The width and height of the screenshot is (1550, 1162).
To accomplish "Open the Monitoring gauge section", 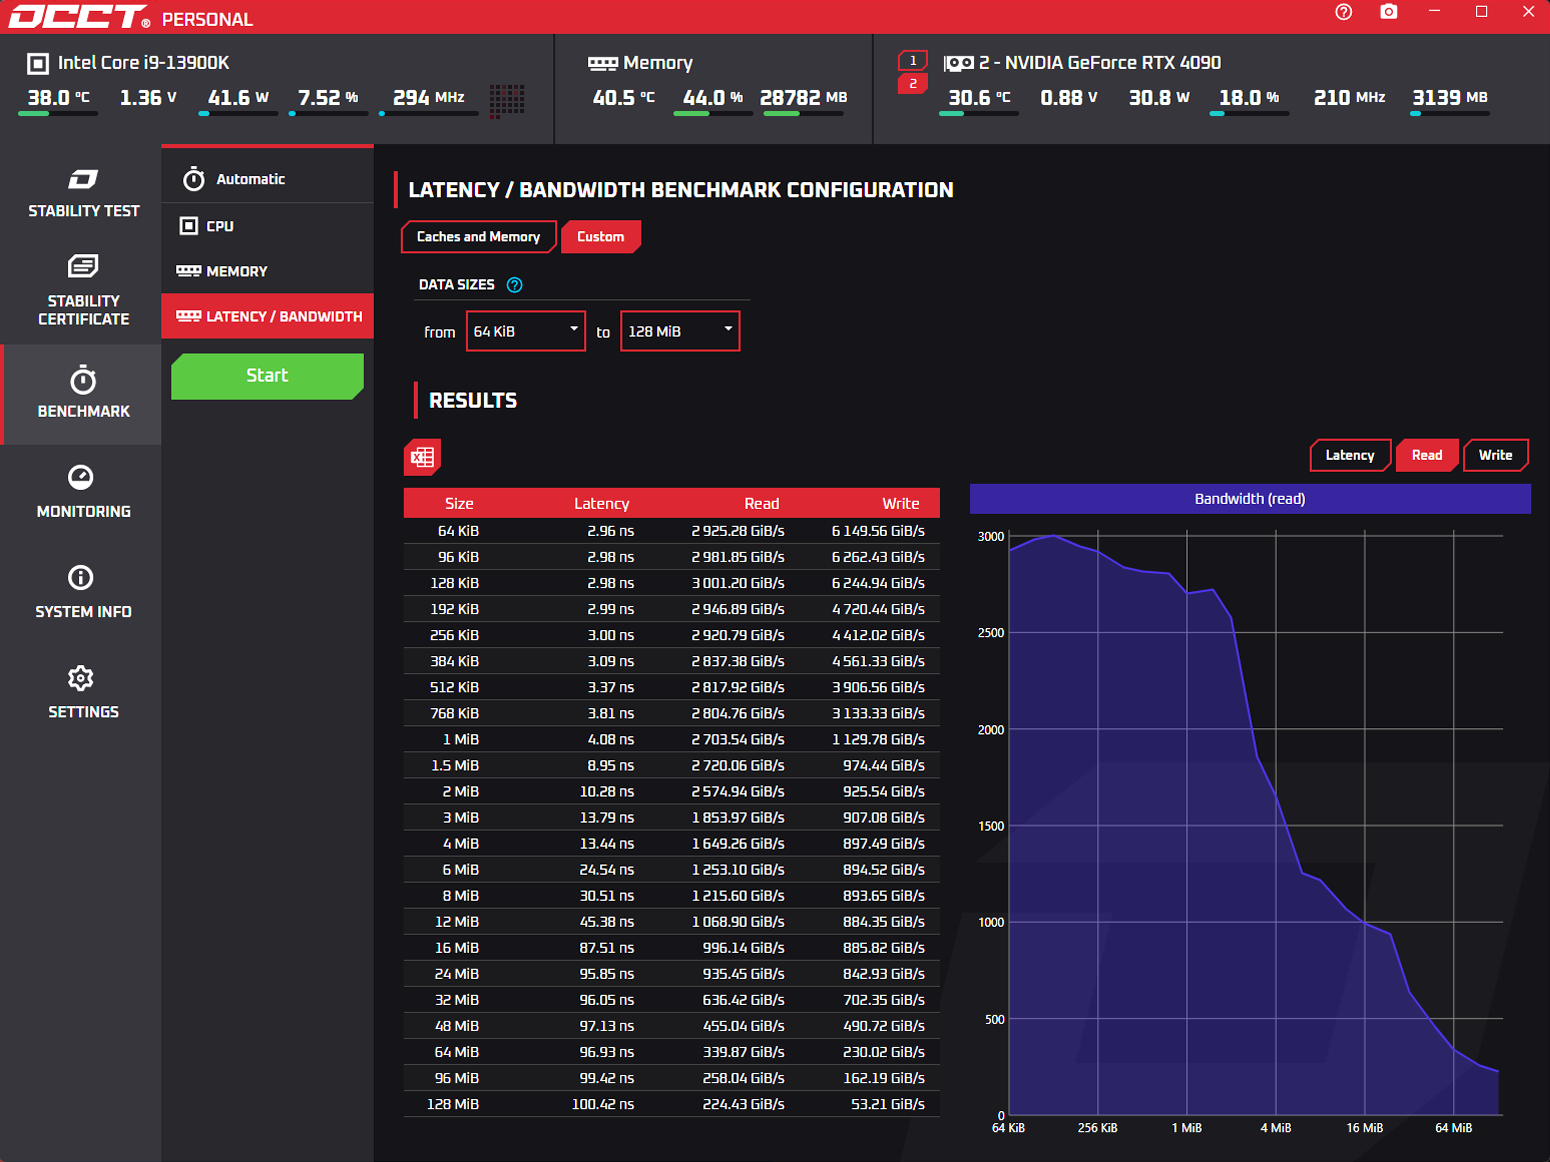I will pyautogui.click(x=83, y=491).
